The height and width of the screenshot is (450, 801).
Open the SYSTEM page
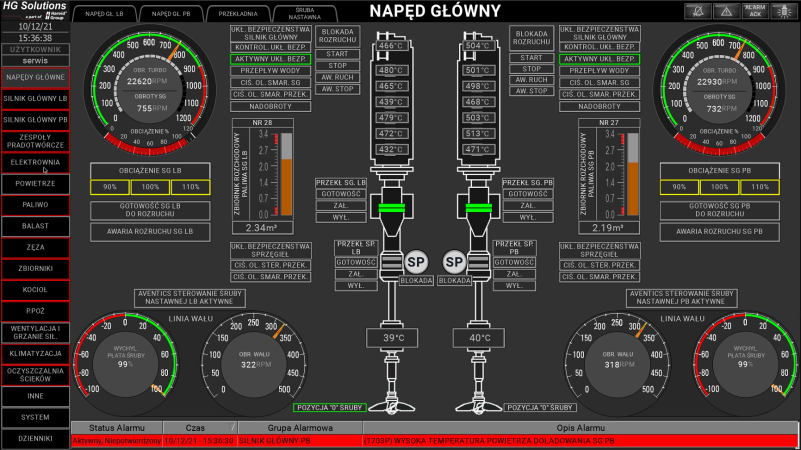35,417
